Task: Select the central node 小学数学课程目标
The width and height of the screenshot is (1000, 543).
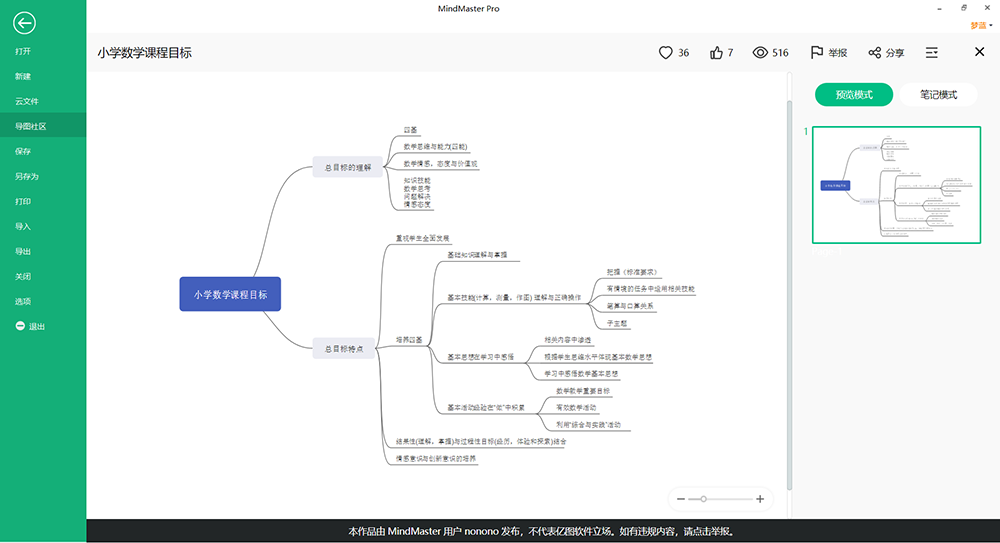Action: click(x=230, y=294)
